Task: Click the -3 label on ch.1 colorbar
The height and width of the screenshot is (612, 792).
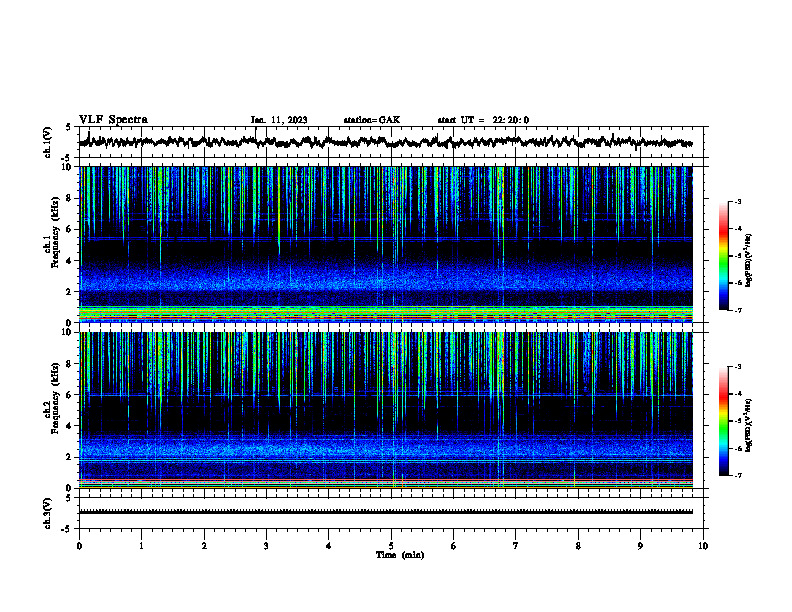Action: click(737, 202)
